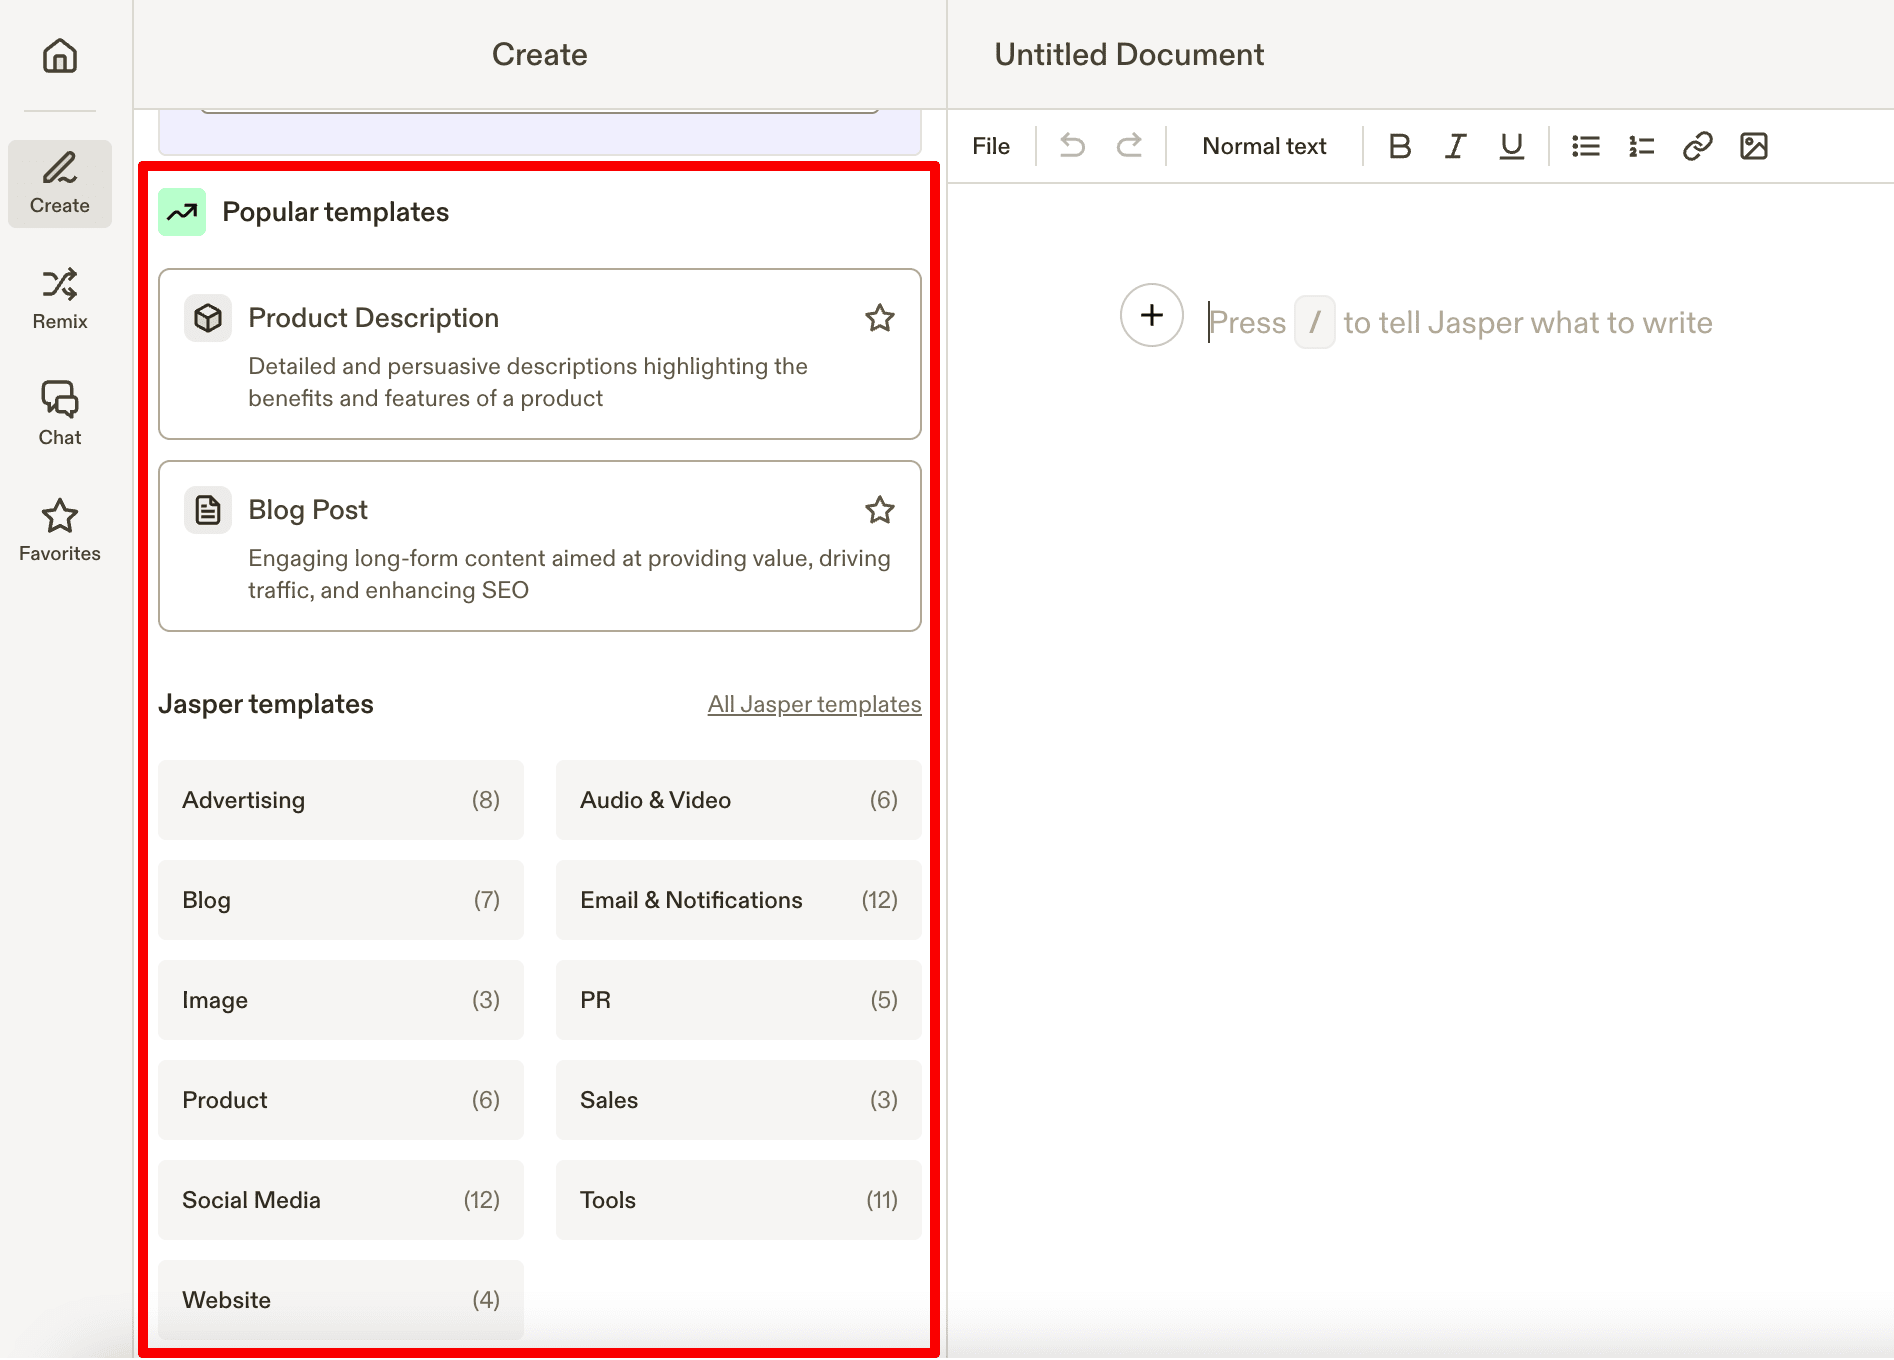The height and width of the screenshot is (1360, 1894).
Task: Select the PR template category
Action: point(739,1000)
